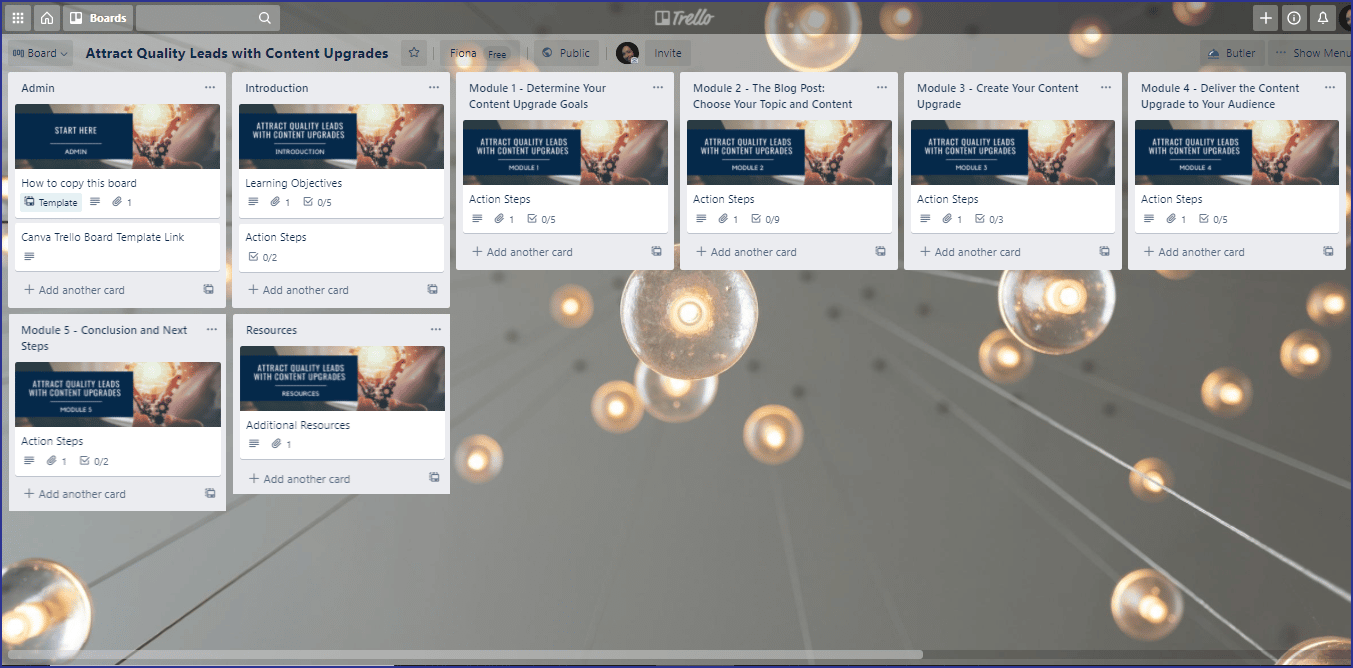Open Module 1 list actions ellipsis
Viewport: 1353px width, 668px height.
pos(658,88)
